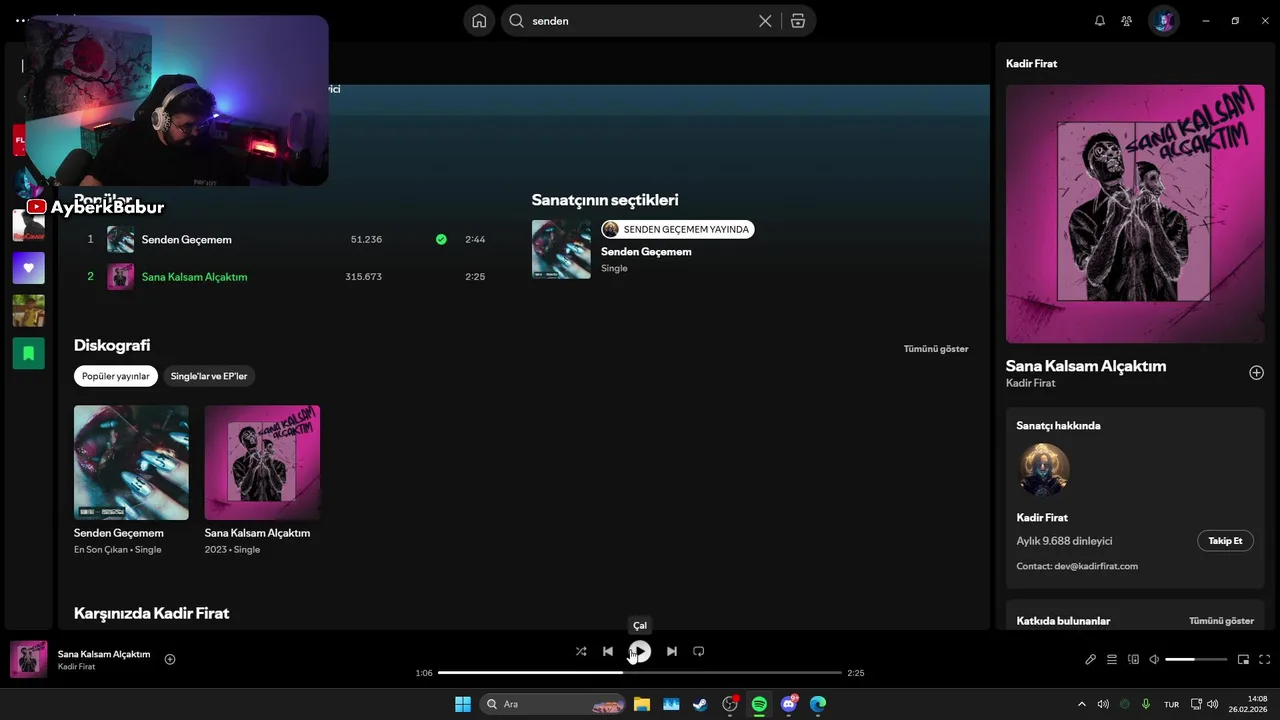This screenshot has width=1280, height=720.
Task: Click green saved checkmark on Senden Geçemem
Action: [x=441, y=239]
